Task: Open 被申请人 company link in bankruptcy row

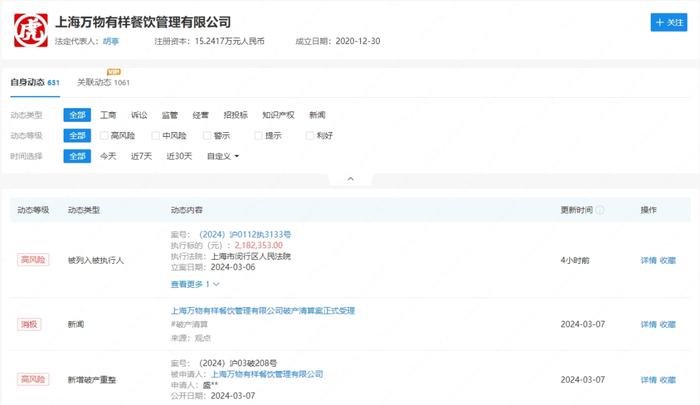Action: [267, 374]
